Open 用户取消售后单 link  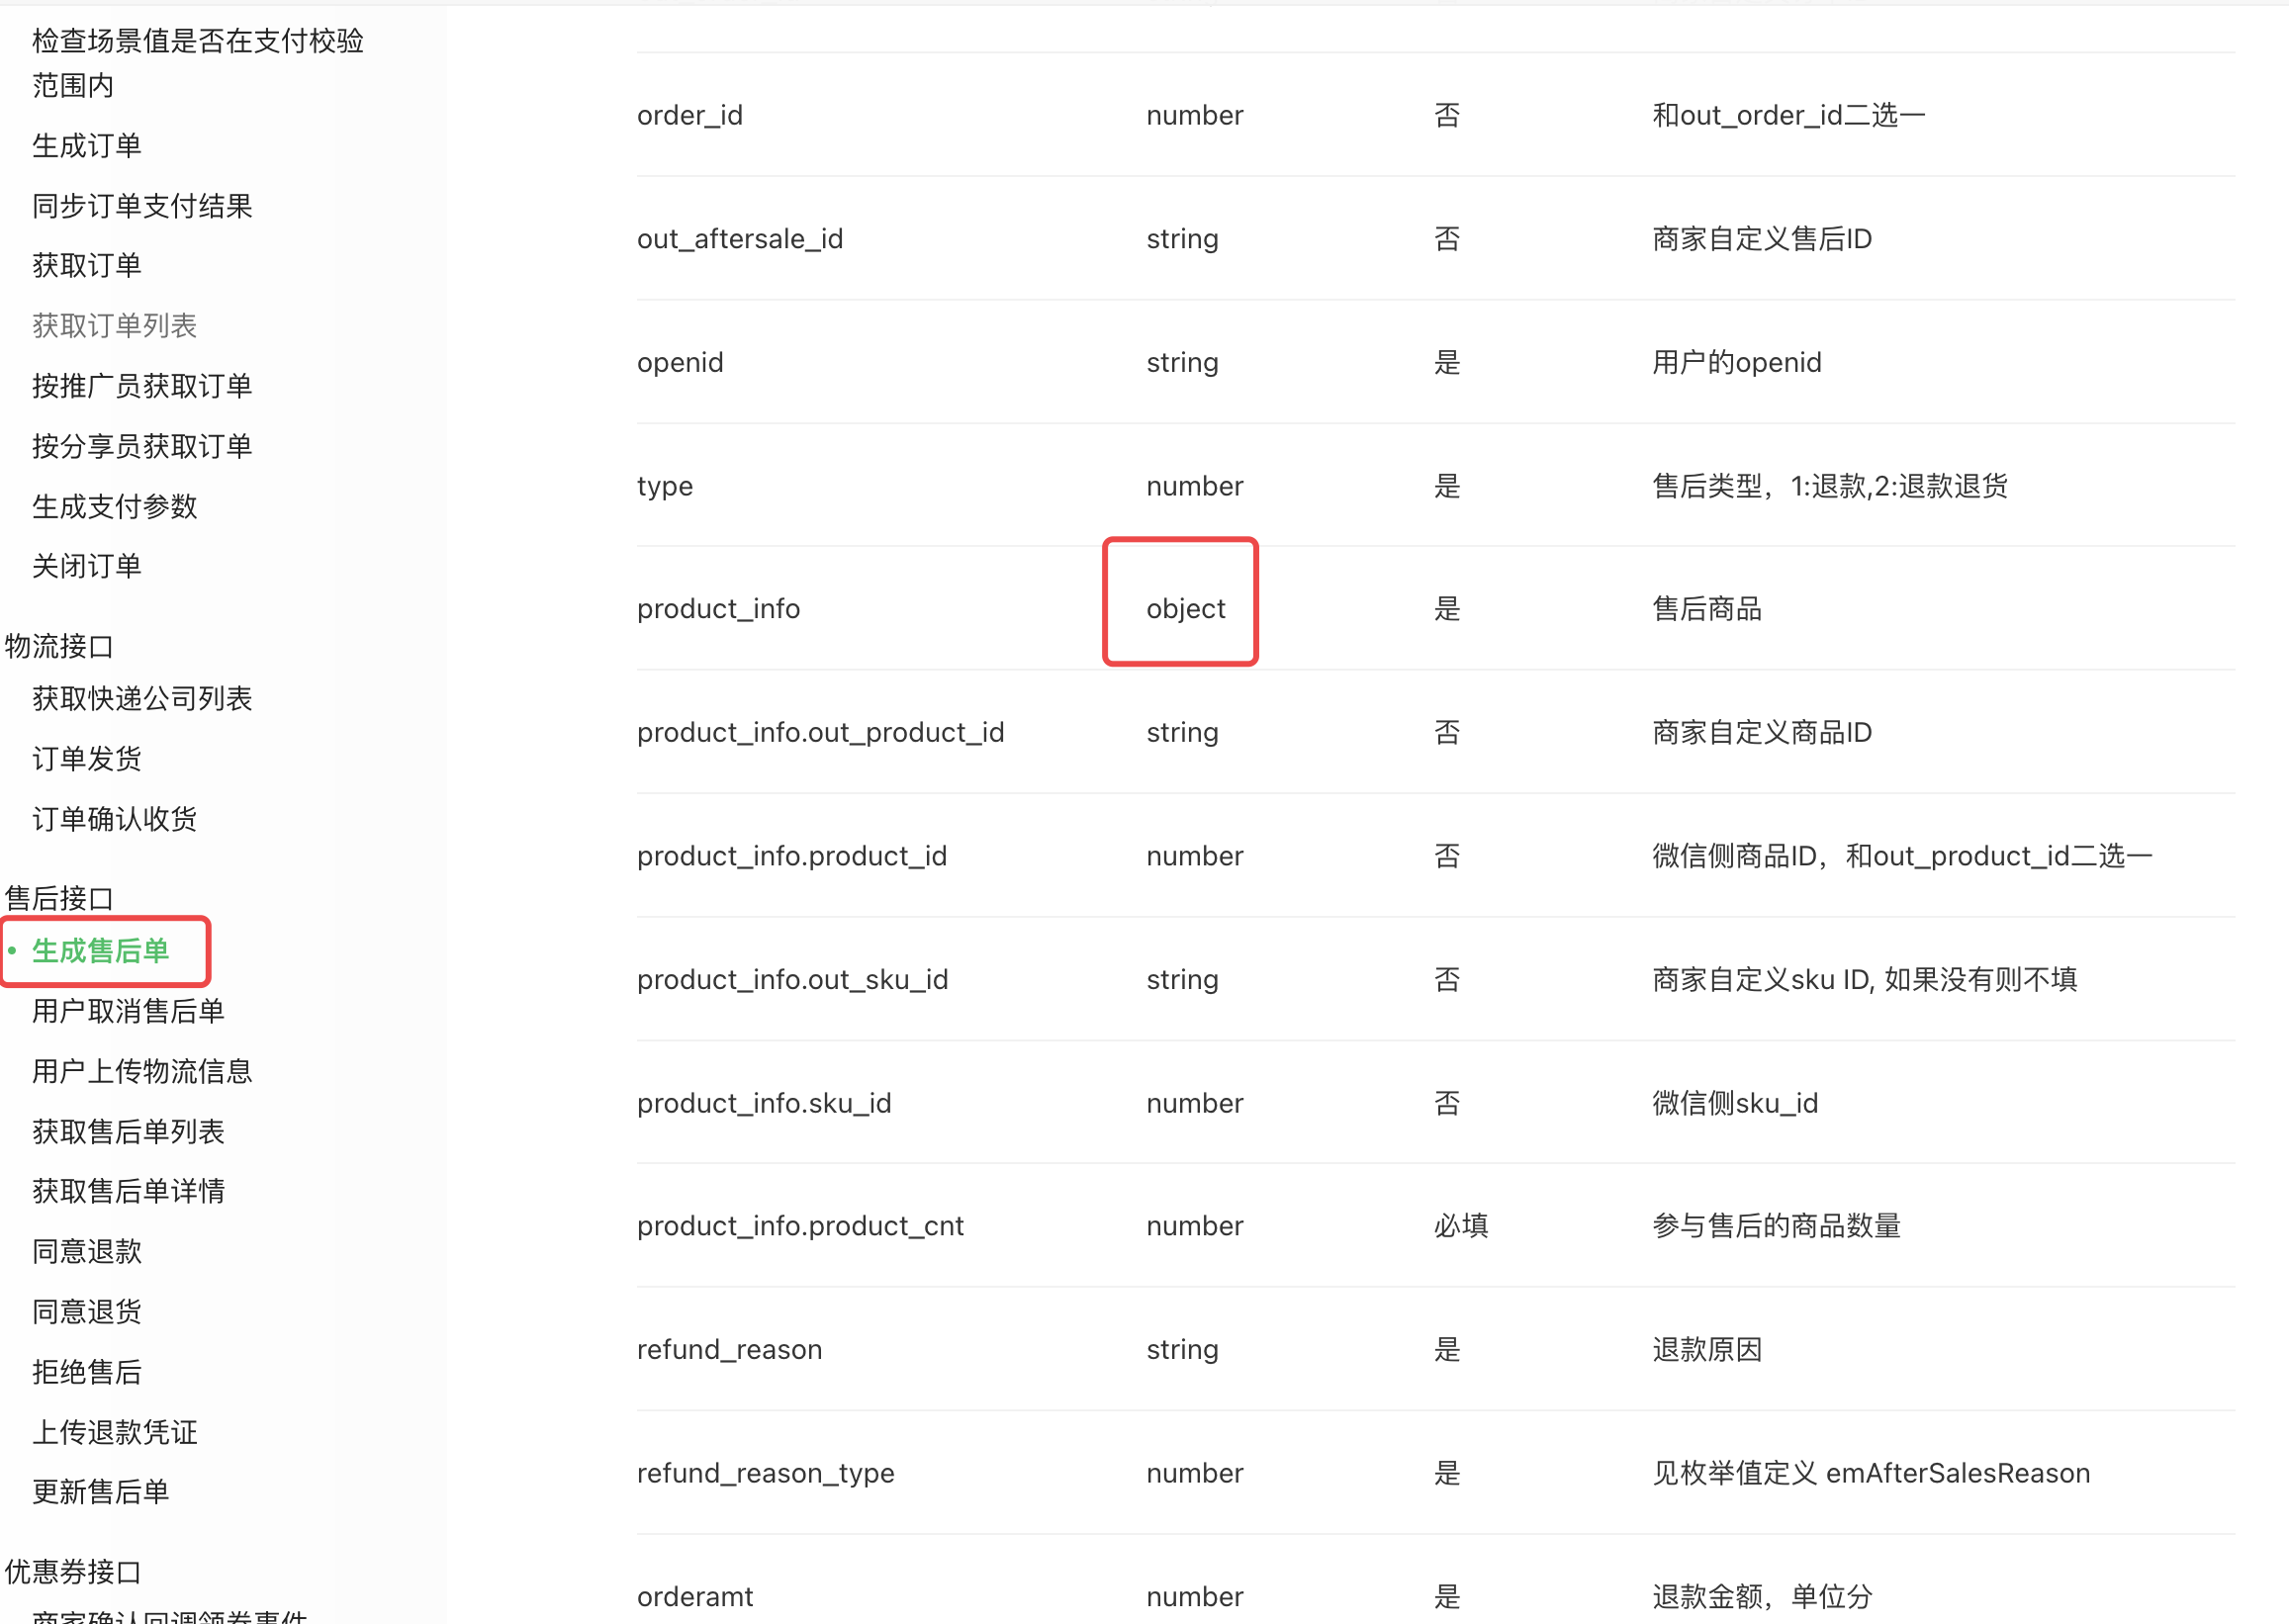click(x=128, y=1011)
